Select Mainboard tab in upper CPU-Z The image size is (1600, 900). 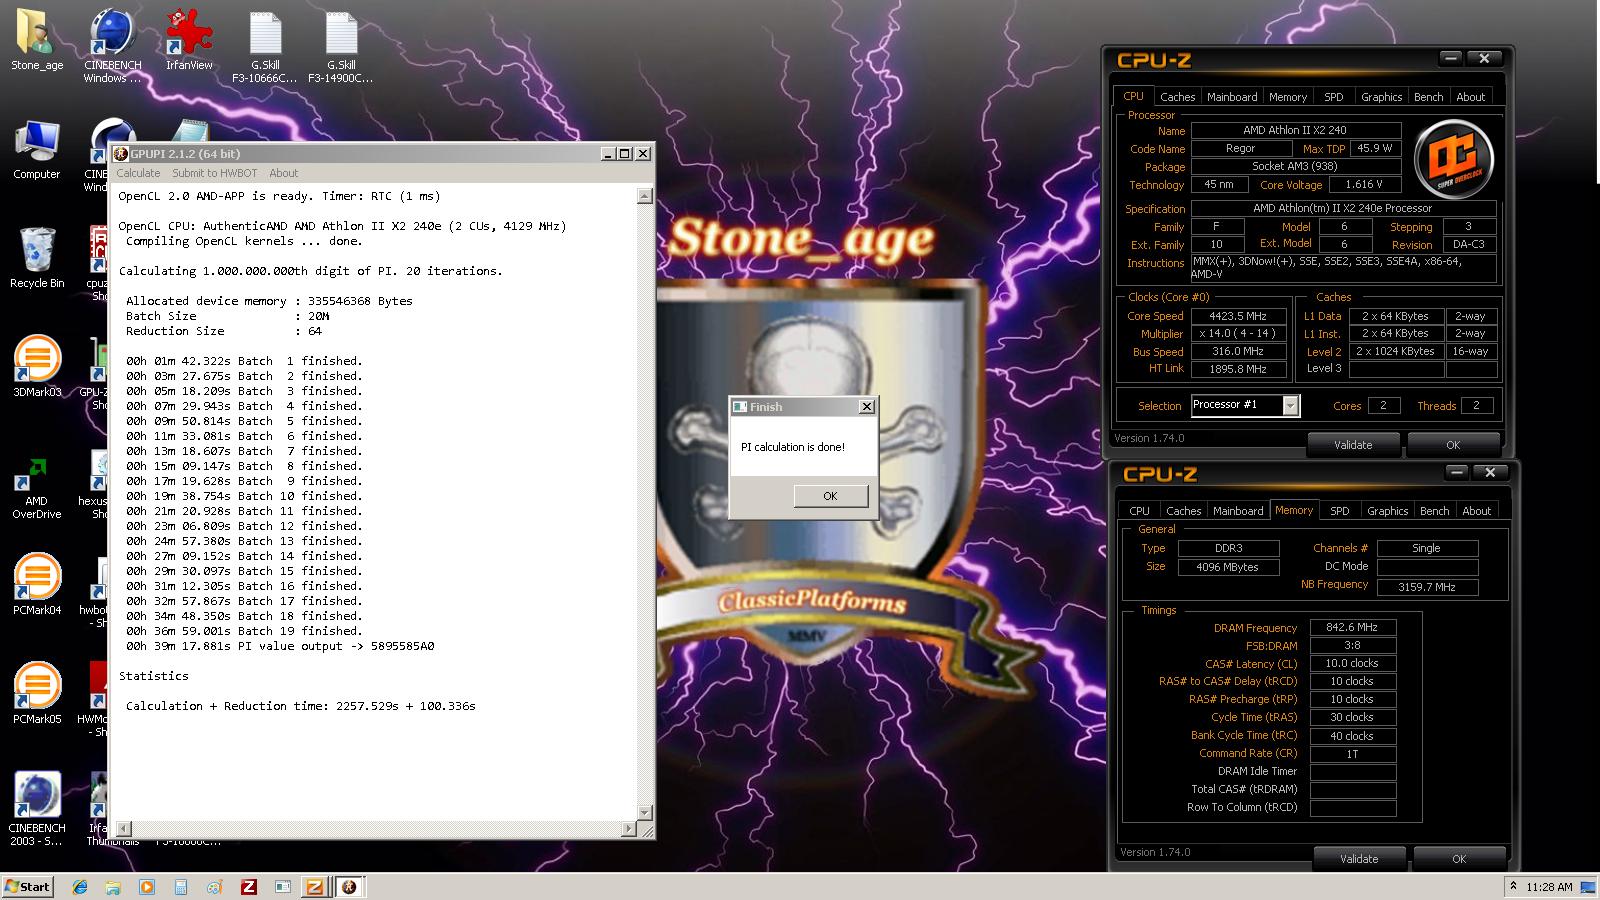tap(1232, 97)
